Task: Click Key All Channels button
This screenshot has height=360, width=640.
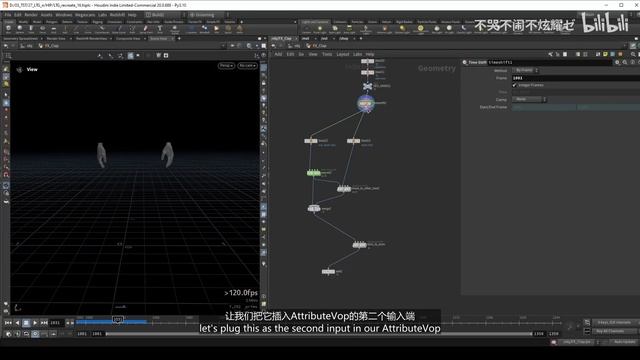Action: pos(614,331)
